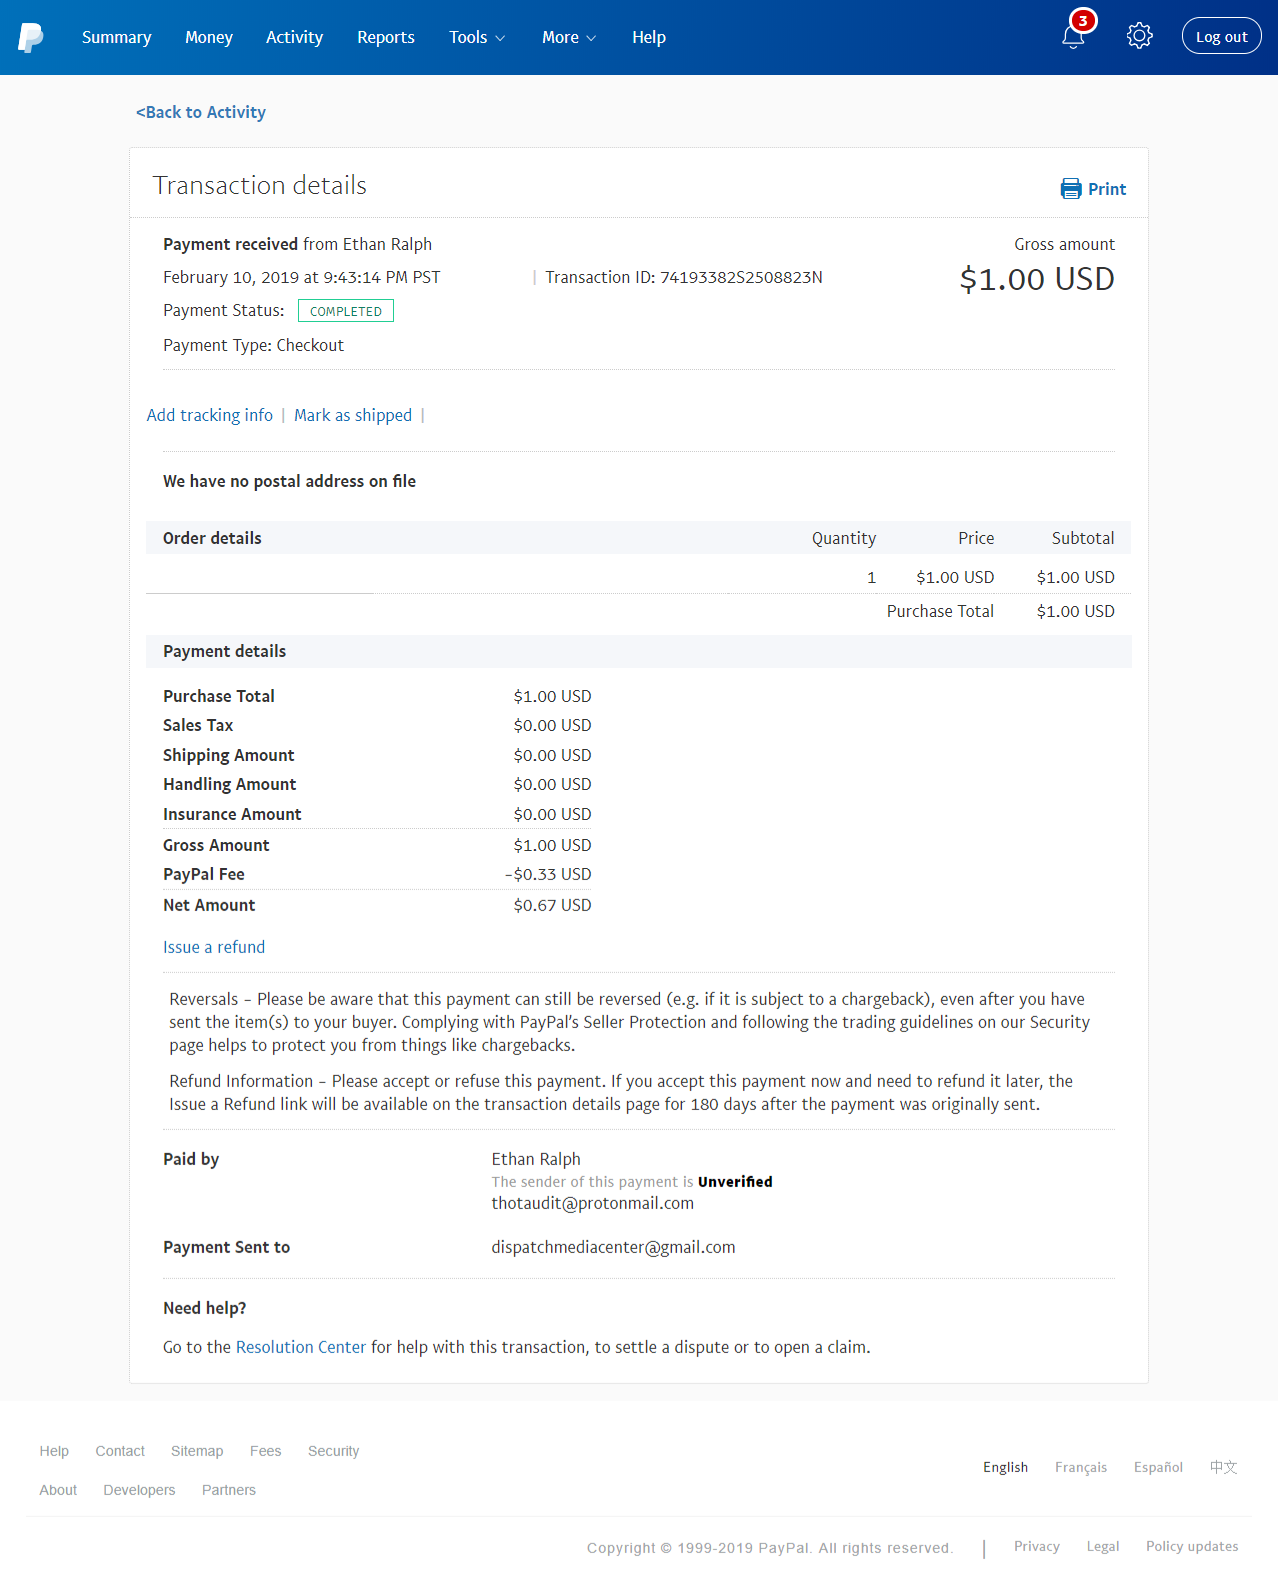Click the Log out button
Viewport: 1278px width, 1585px height.
coord(1221,37)
